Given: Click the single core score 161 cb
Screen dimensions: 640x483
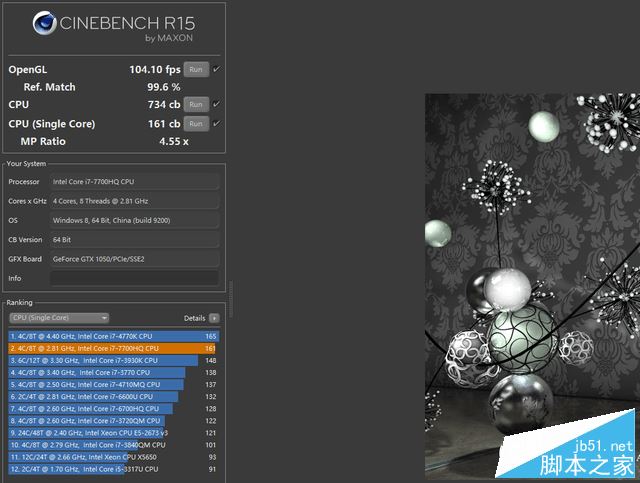Looking at the screenshot, I should click(164, 124).
